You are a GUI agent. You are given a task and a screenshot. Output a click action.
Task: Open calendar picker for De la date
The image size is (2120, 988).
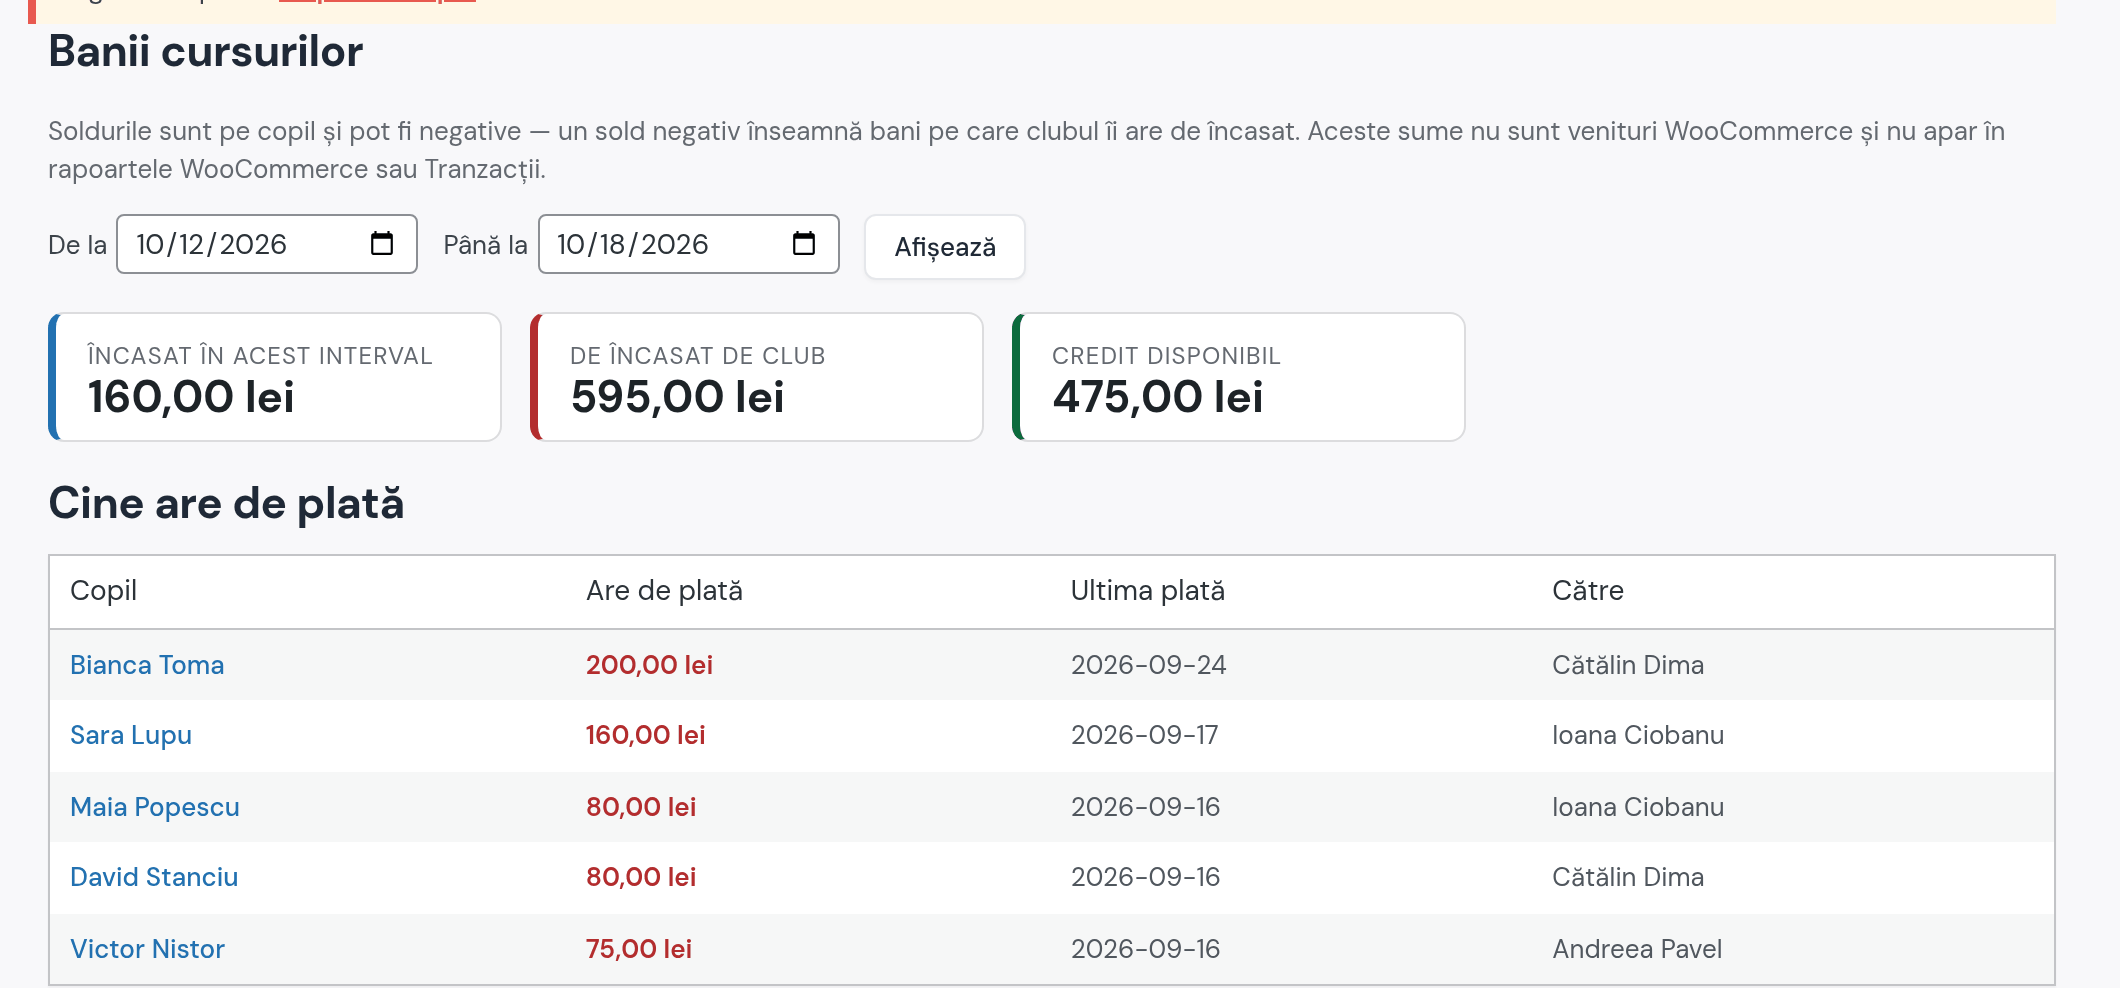coord(382,244)
